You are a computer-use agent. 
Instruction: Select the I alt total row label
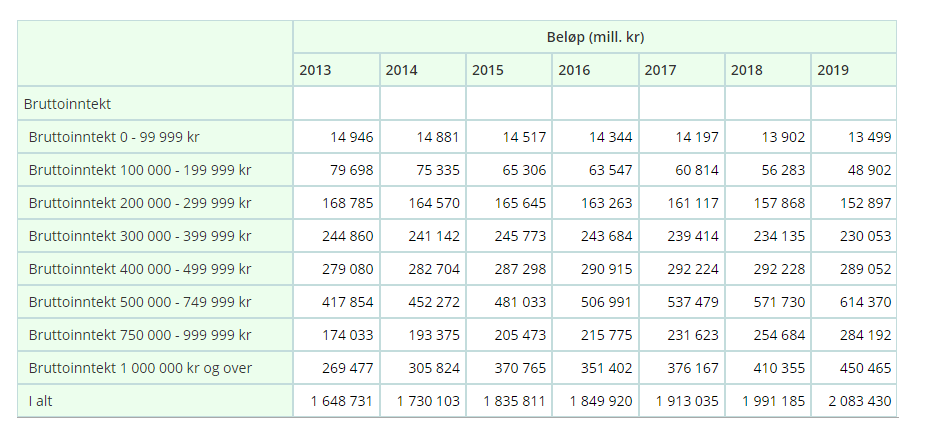(42, 401)
